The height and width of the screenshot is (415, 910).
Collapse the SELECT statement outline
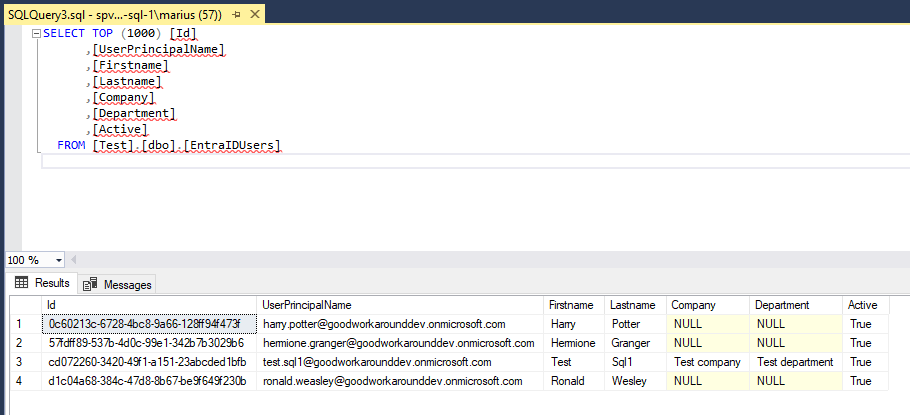coord(36,33)
